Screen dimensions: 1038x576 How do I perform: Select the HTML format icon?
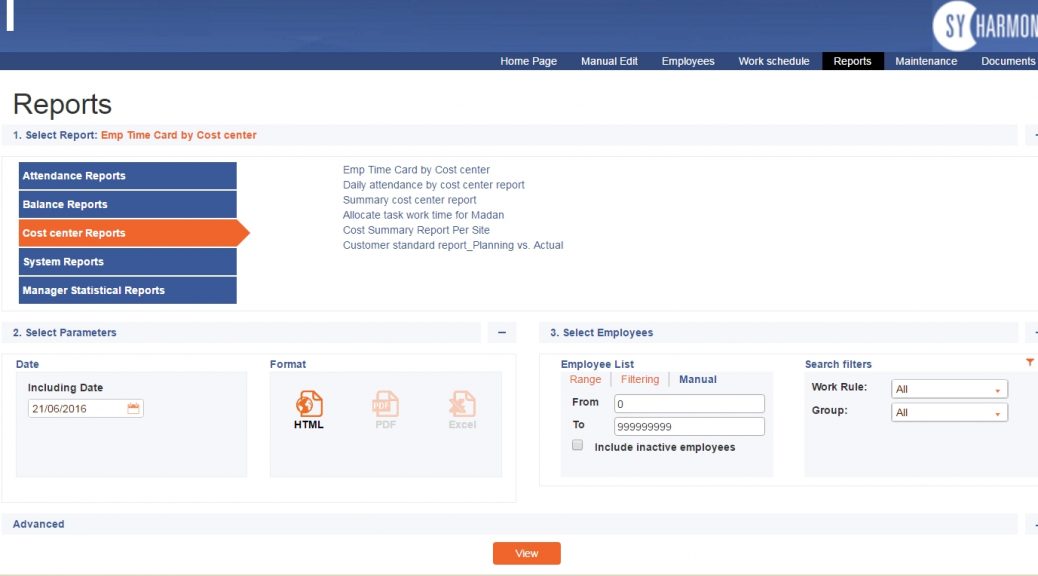[x=309, y=404]
